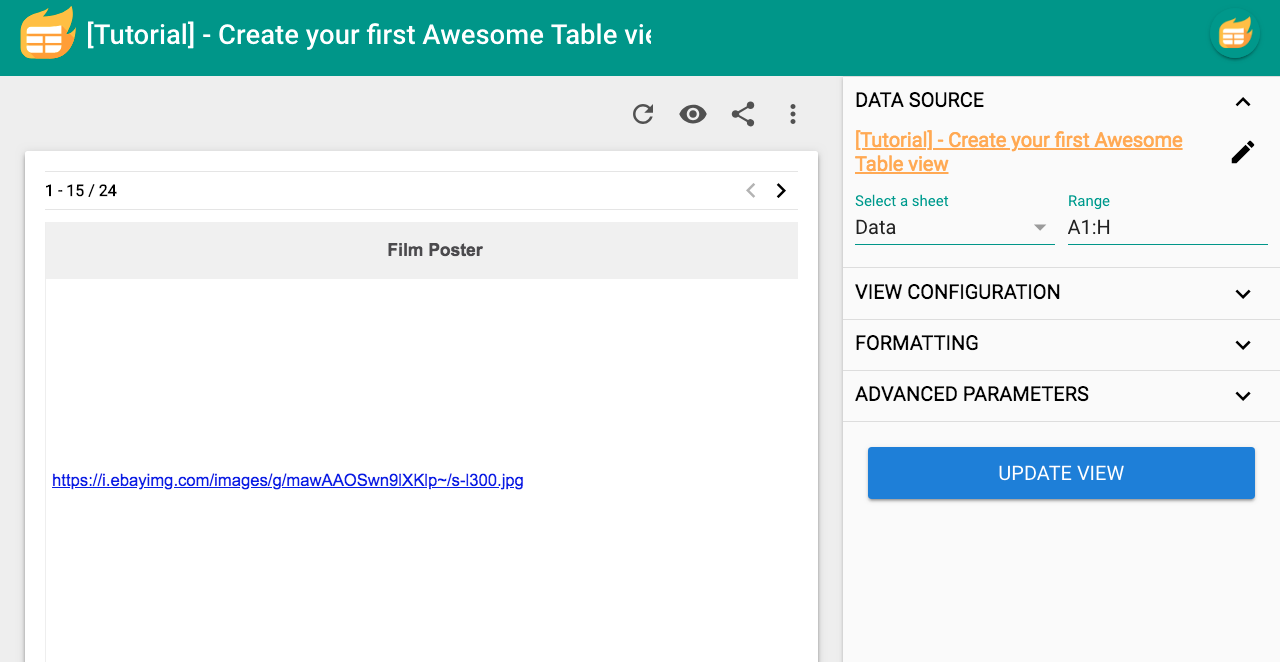
Task: Click the Film Poster column header
Action: 421,250
